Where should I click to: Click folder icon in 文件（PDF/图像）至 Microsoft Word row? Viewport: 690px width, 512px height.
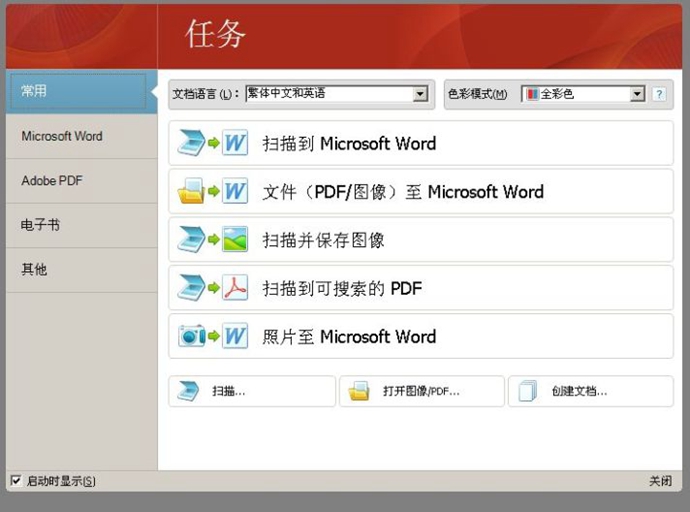tap(191, 191)
